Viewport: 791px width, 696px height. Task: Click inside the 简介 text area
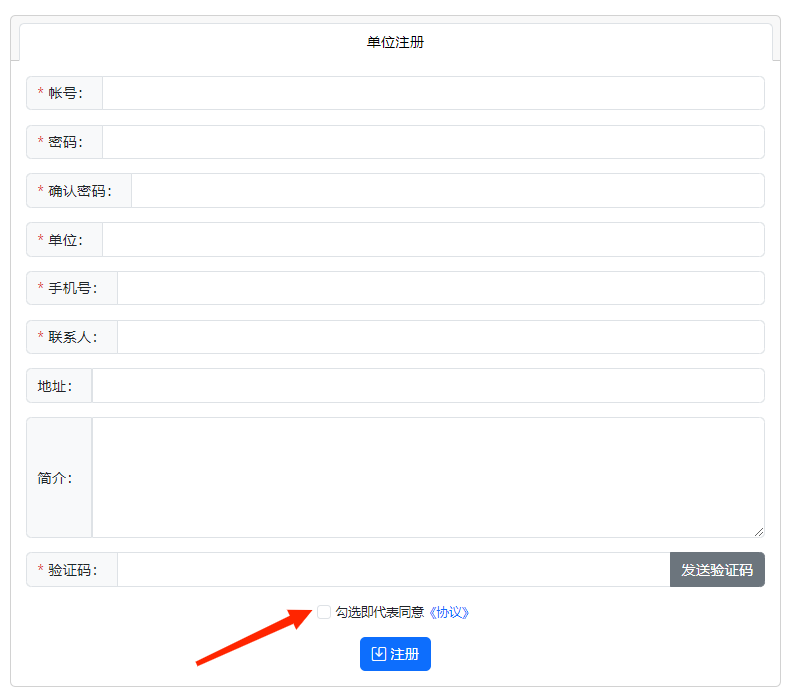click(428, 478)
